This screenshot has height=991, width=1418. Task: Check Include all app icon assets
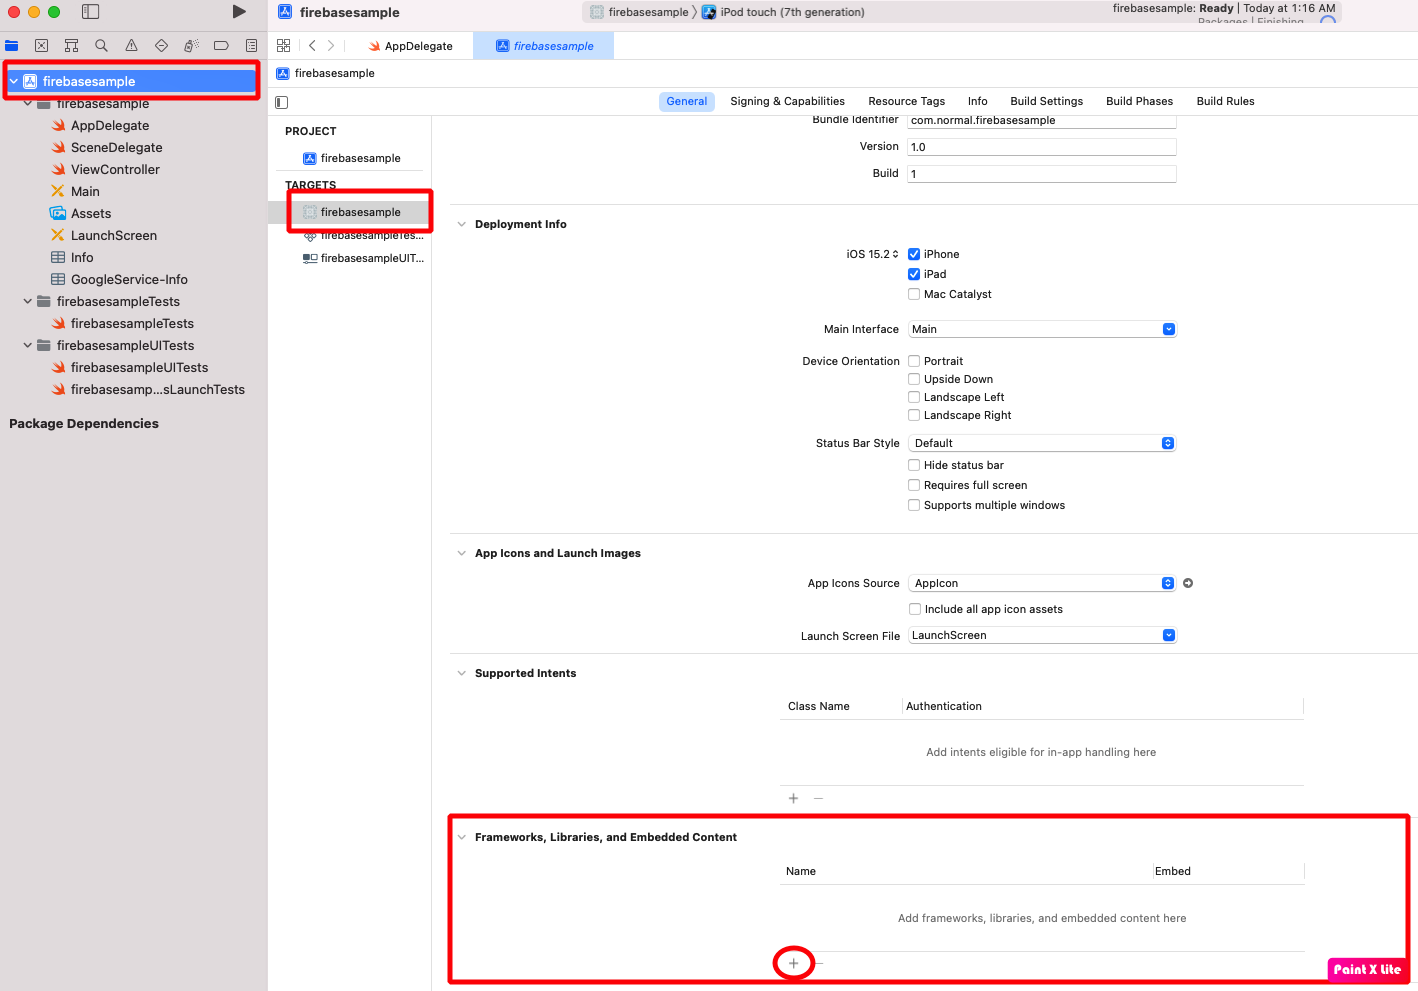(x=914, y=609)
